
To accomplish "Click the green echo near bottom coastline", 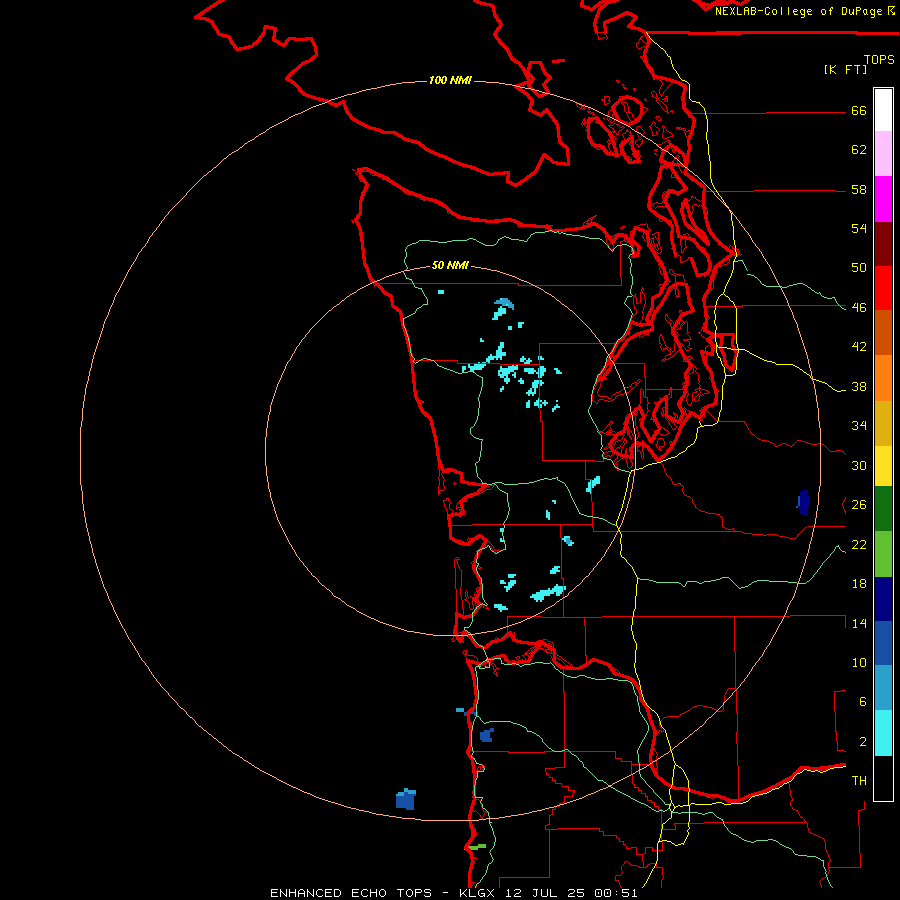I will point(477,846).
